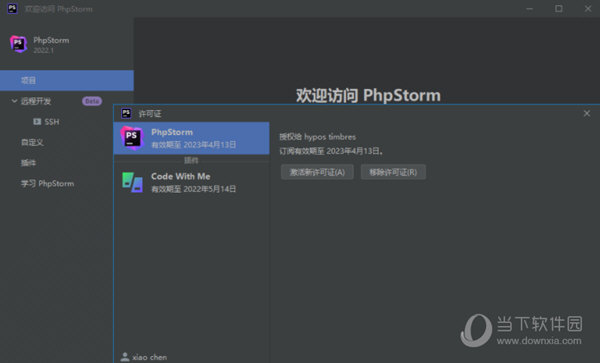Click the 授权给 hypos timbres text

click(318, 137)
